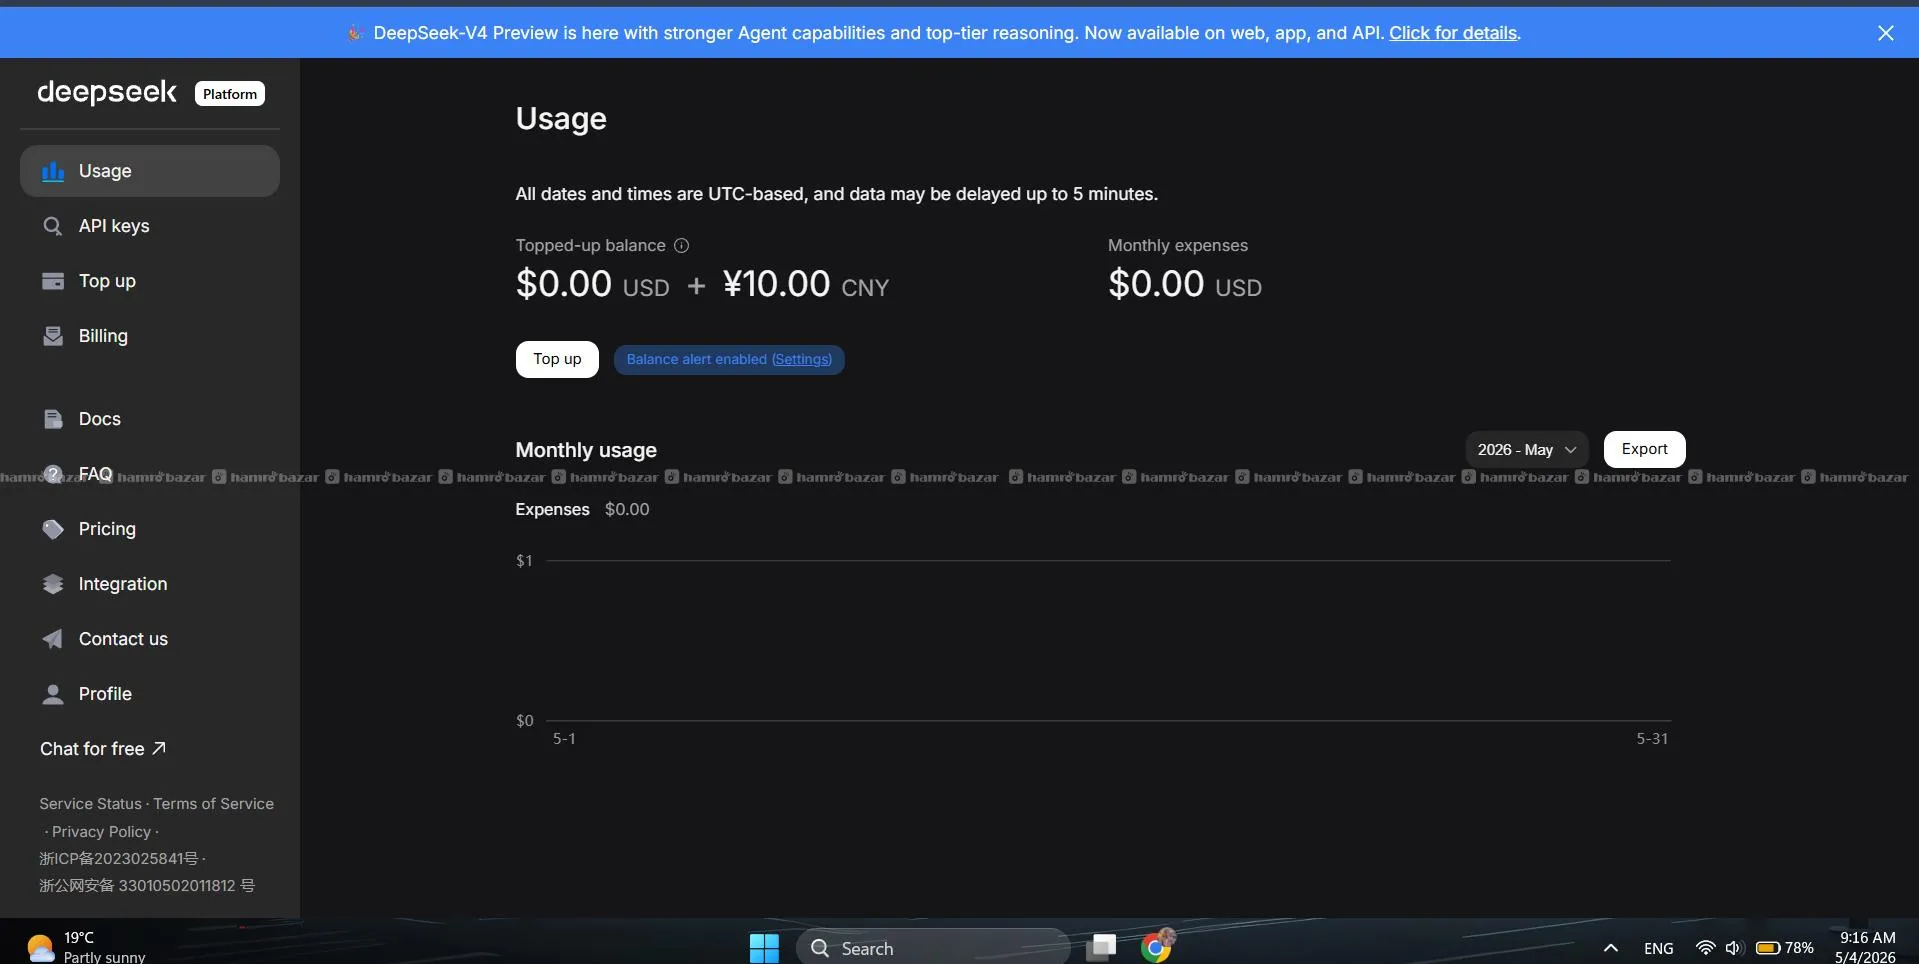Open Windows Start menu
This screenshot has height=964, width=1919.
[x=764, y=948]
